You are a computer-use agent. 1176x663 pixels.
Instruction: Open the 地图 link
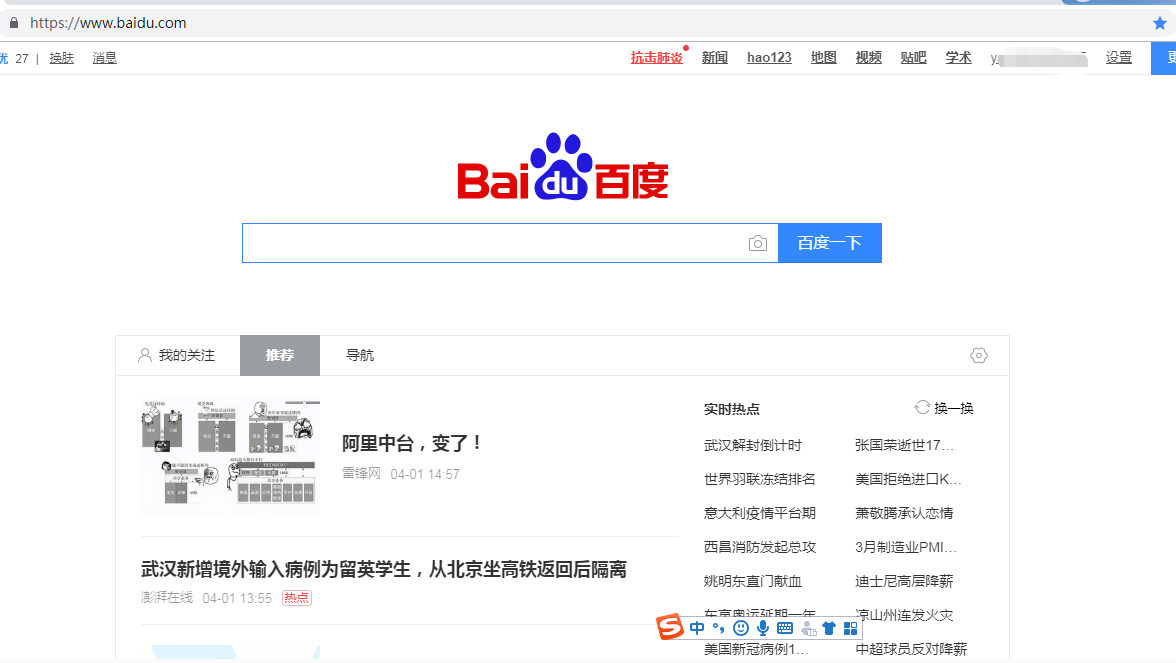[824, 58]
